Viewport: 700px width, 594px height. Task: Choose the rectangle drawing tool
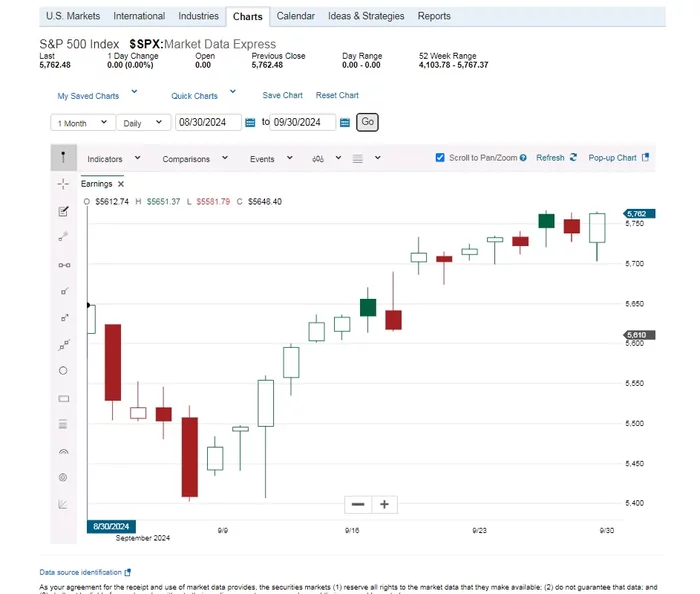point(64,399)
